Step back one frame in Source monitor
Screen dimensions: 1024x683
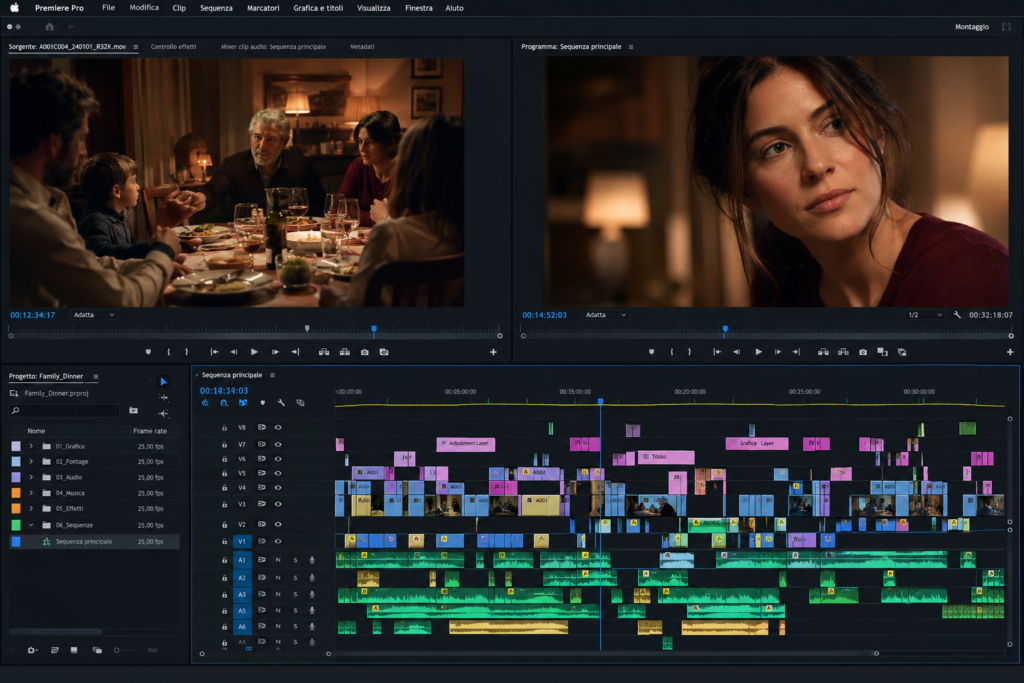tap(234, 352)
